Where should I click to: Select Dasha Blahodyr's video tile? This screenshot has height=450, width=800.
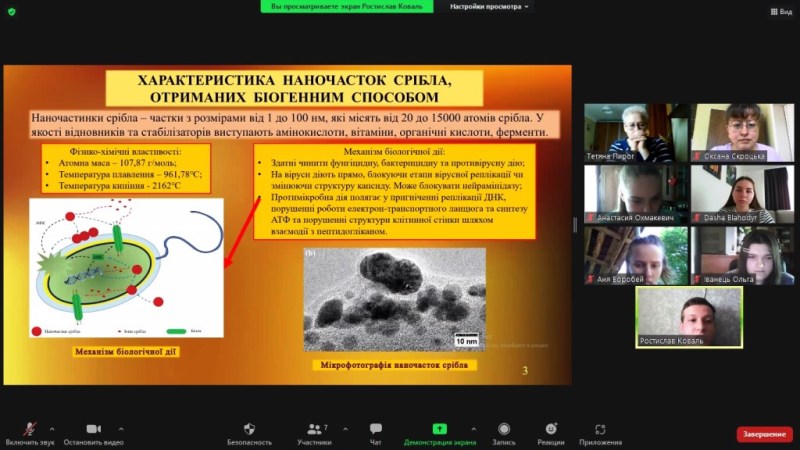coord(742,194)
